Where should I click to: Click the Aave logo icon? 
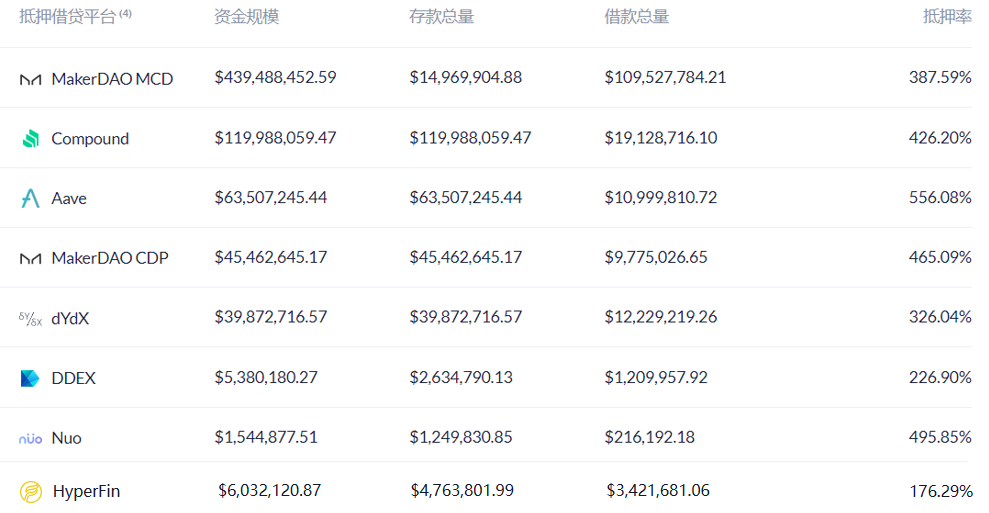[x=30, y=198]
